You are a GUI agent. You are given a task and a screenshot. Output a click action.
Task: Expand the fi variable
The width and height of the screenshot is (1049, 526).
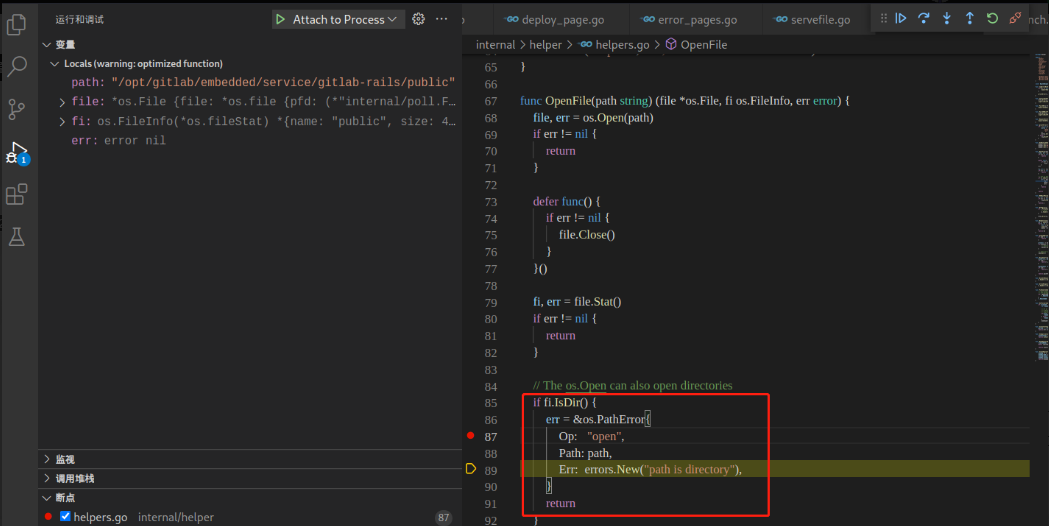tap(62, 122)
